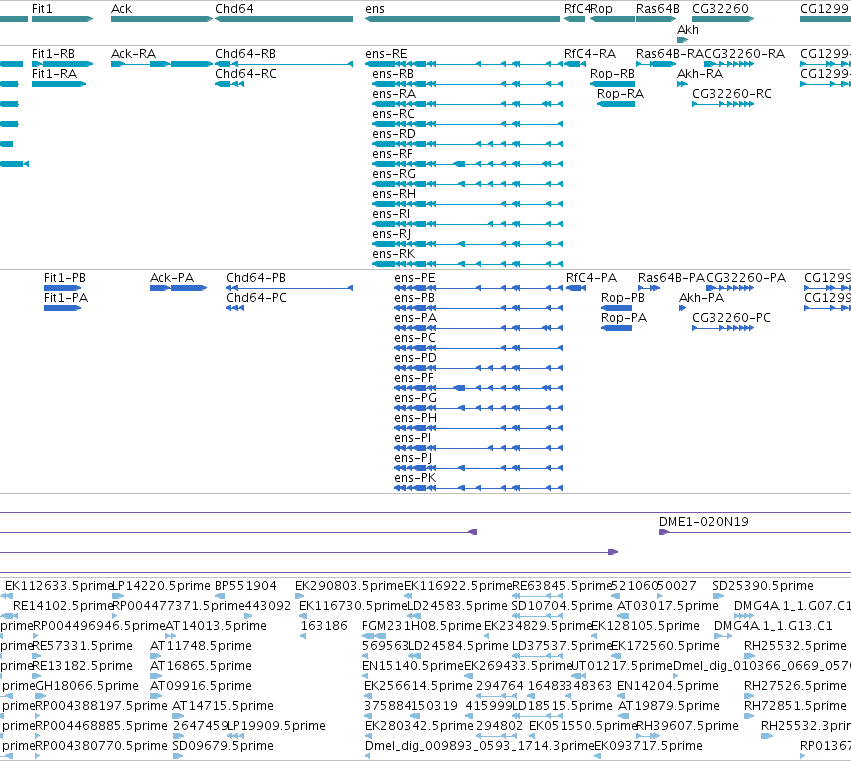Click the Rop-RB transcript label
851x761 pixels.
click(612, 74)
